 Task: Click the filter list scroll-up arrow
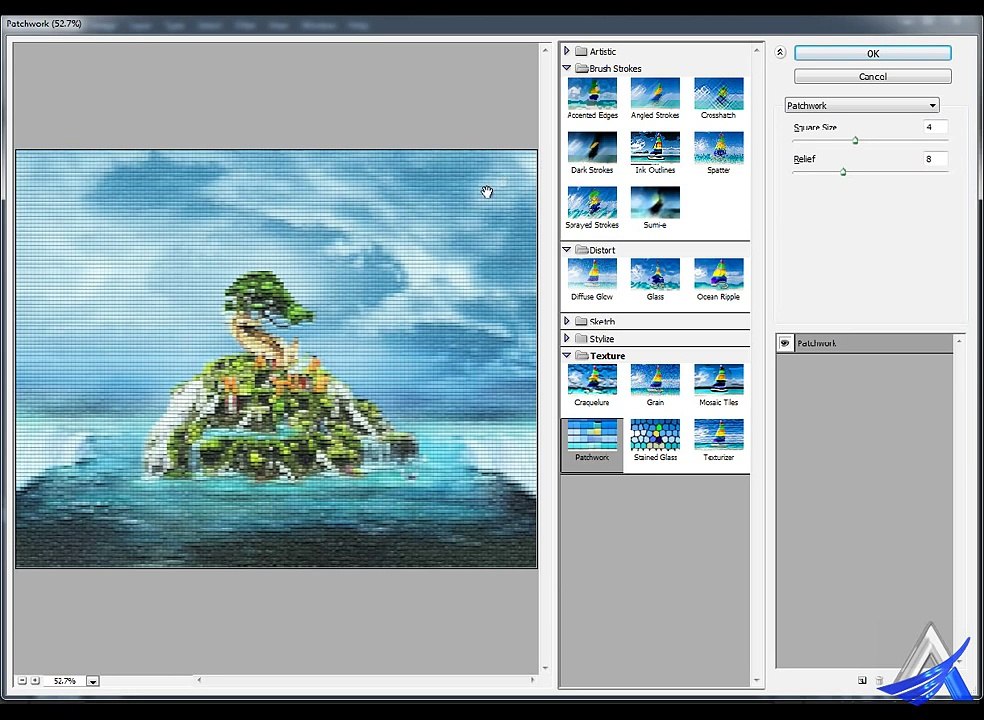(756, 50)
